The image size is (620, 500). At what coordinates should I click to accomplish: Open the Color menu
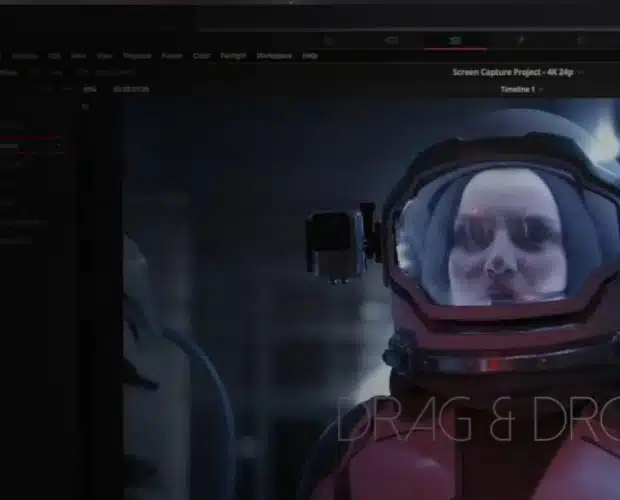pos(201,56)
